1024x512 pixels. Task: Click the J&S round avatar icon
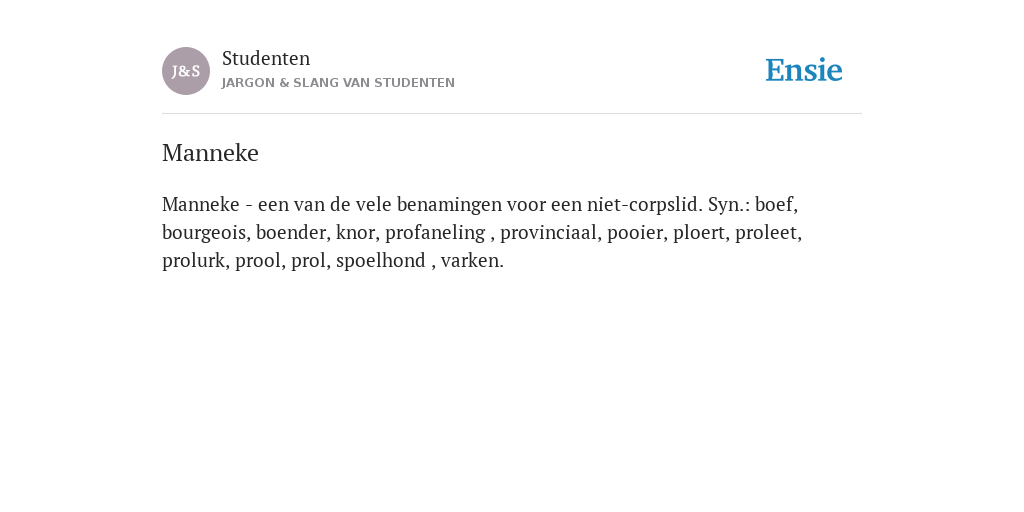coord(186,71)
